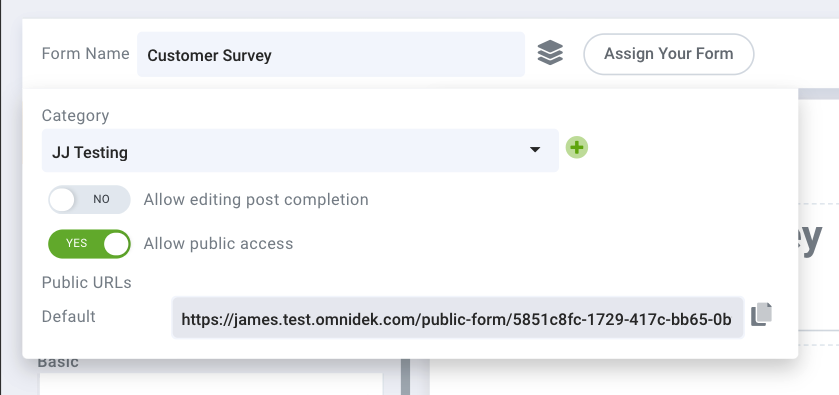The image size is (839, 395).
Task: Click the Public URLs heading
Action: (x=87, y=283)
